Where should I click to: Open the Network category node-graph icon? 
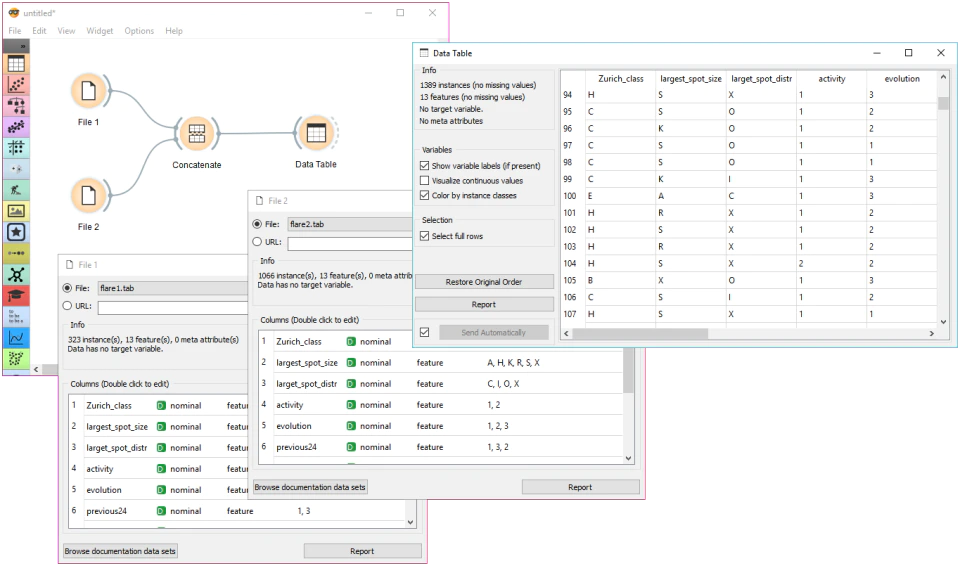(x=16, y=274)
